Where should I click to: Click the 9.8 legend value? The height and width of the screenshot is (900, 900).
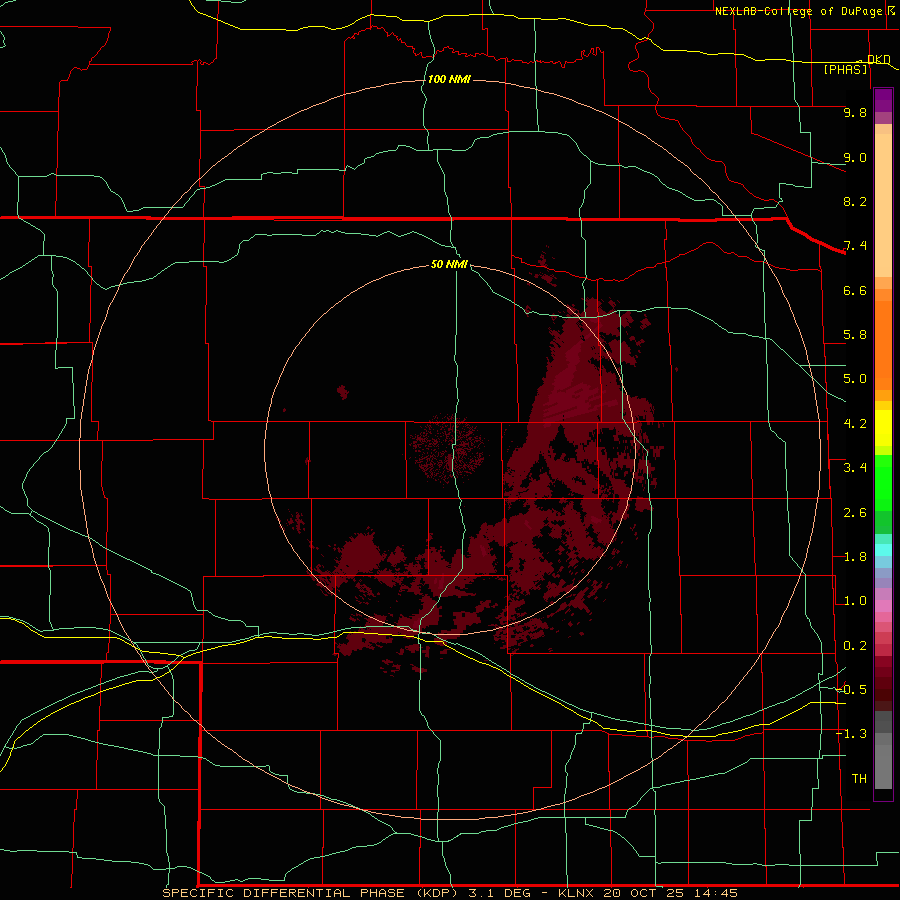click(855, 112)
